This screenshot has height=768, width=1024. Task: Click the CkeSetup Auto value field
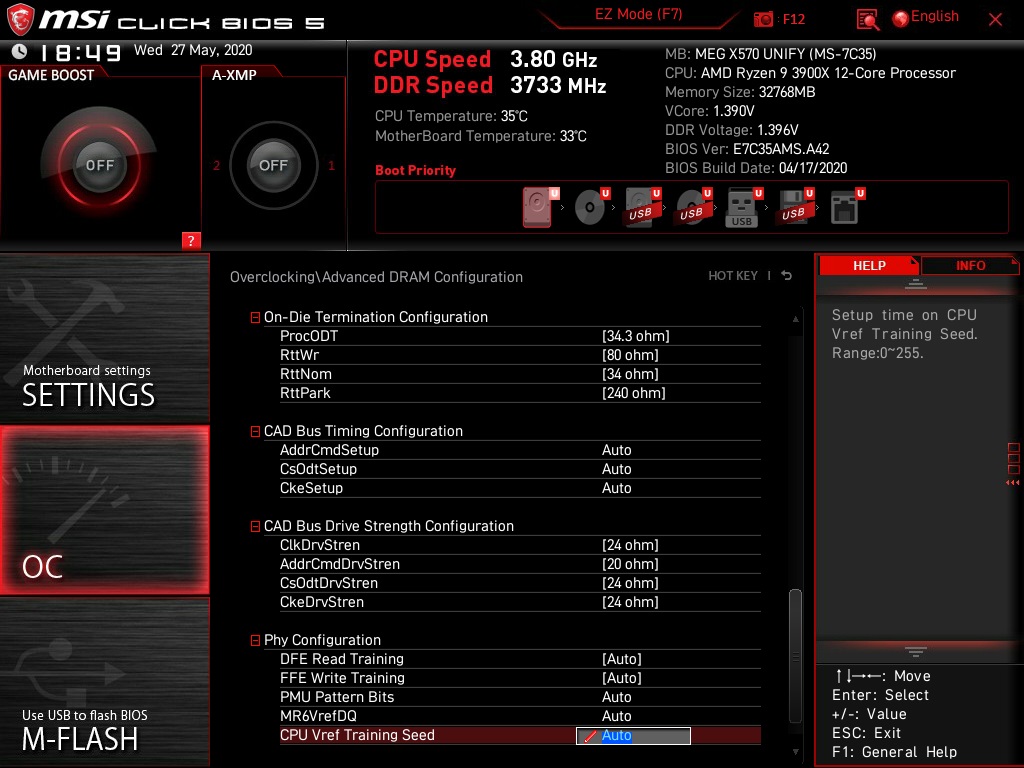coord(616,488)
